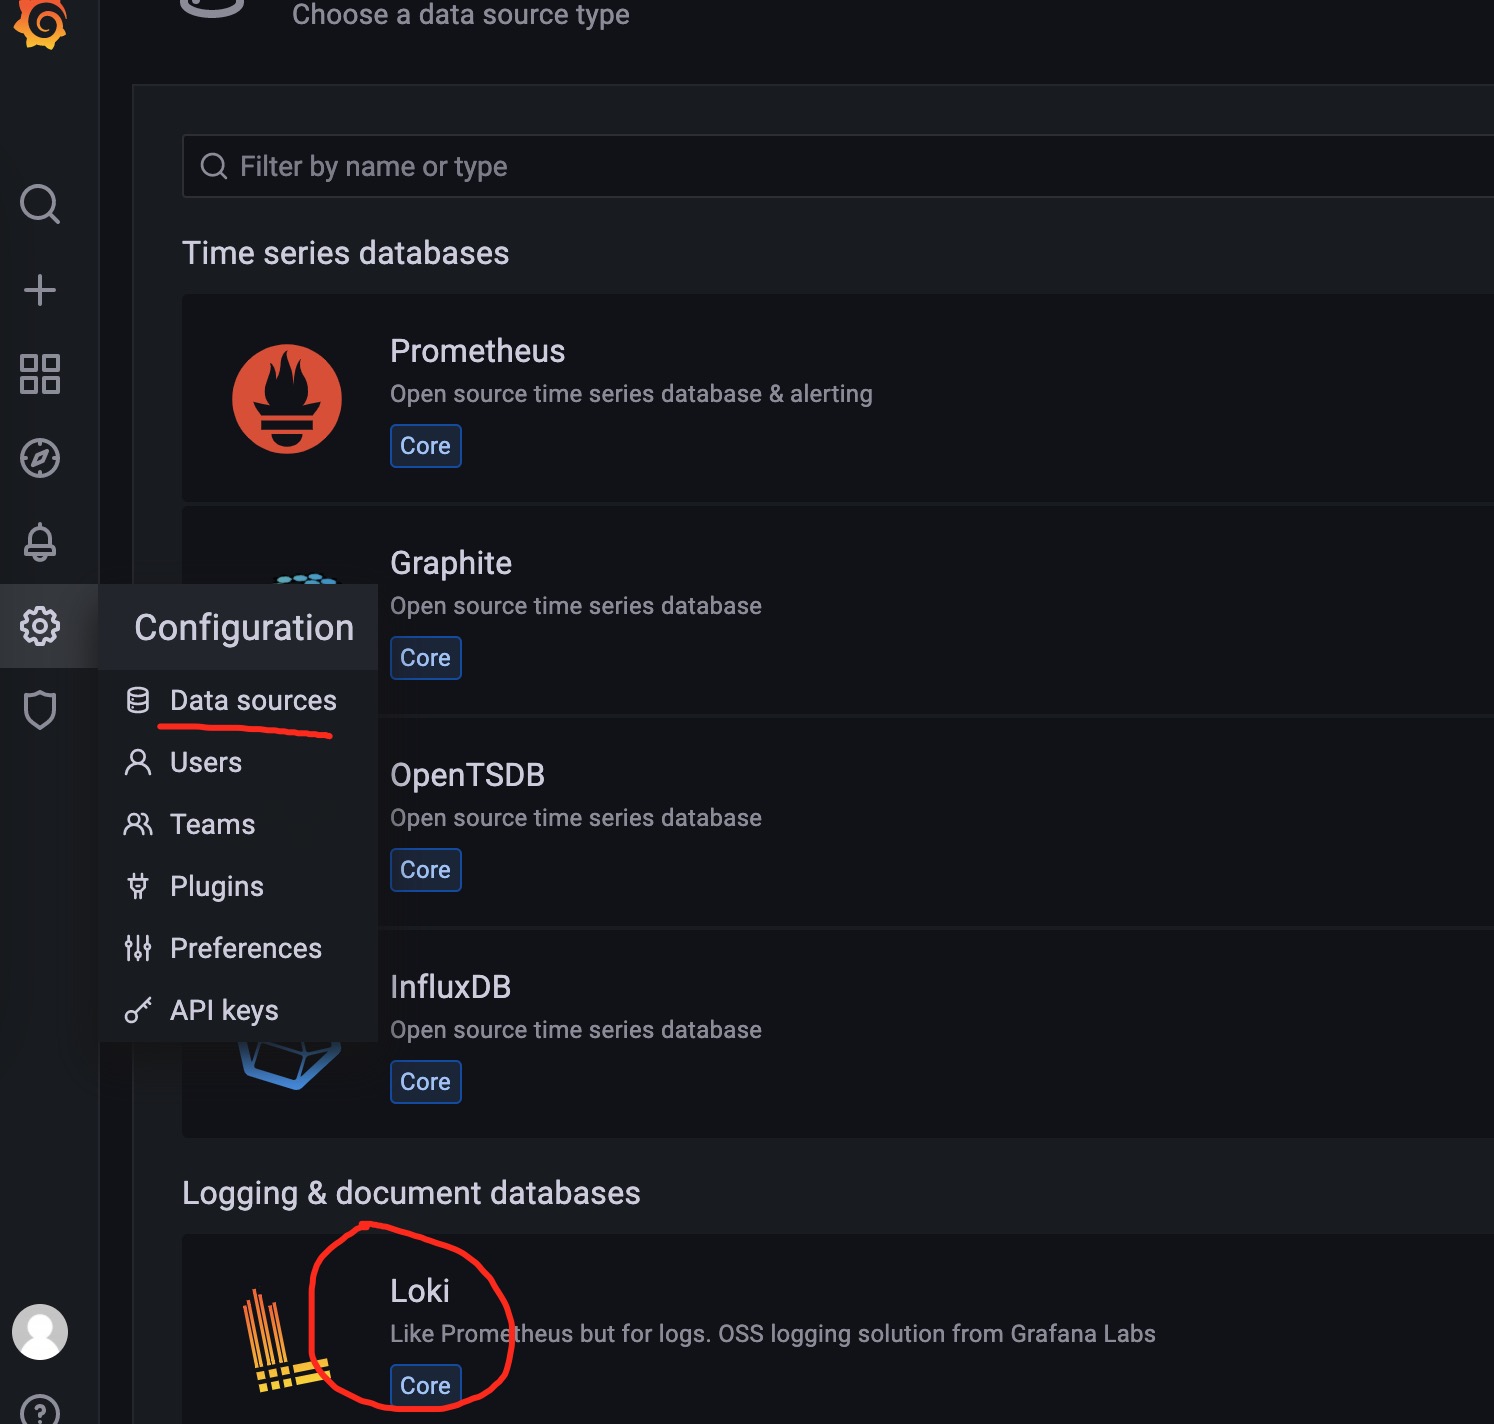Click the user avatar at bottom

point(40,1331)
